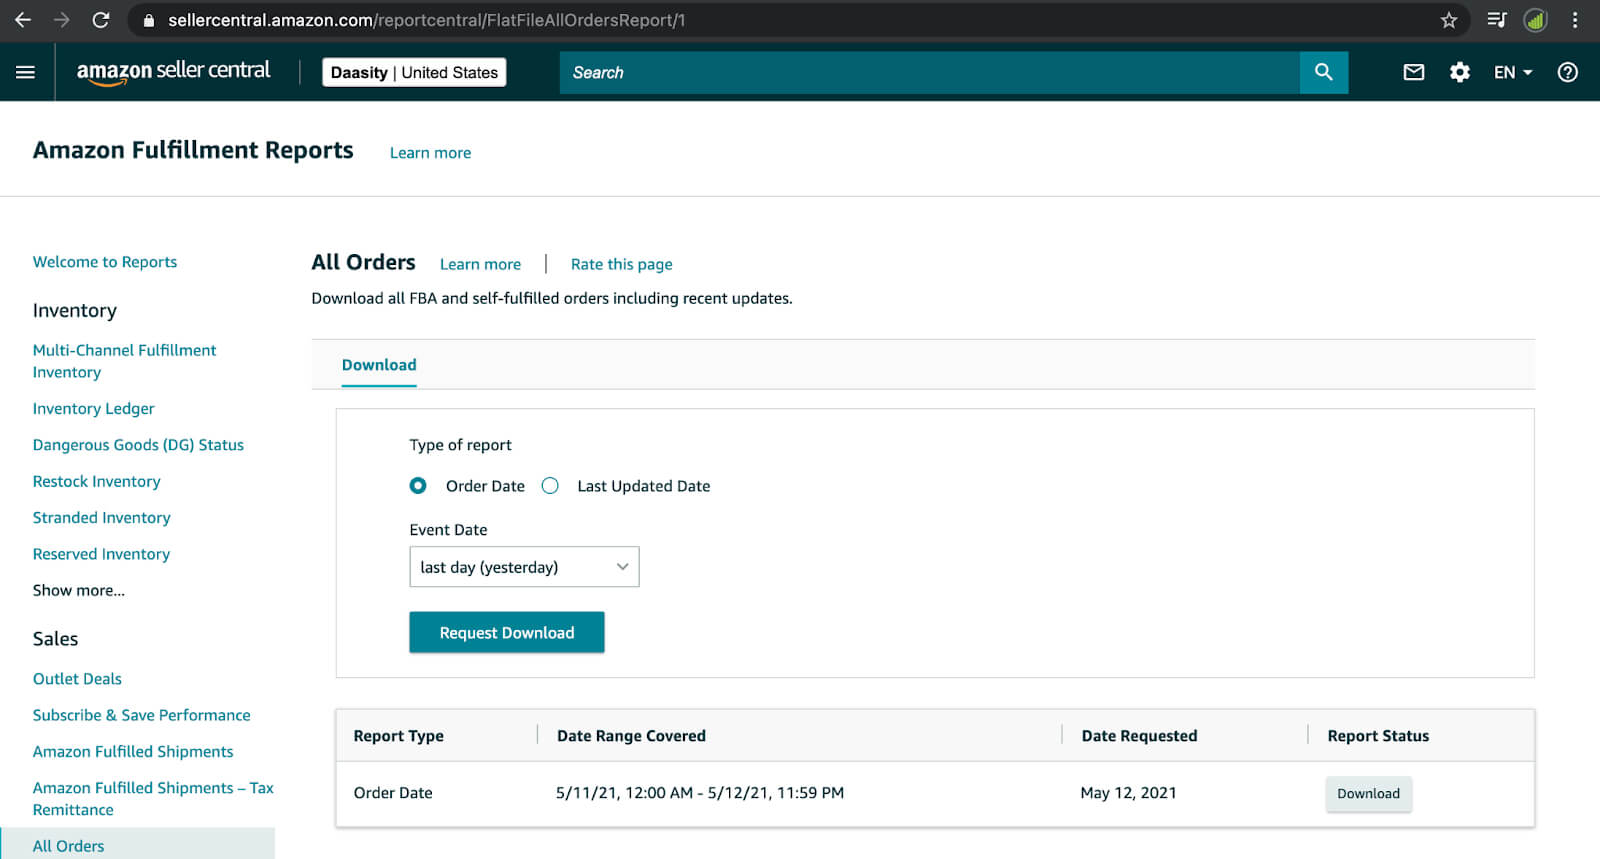Open the messages envelope icon
This screenshot has height=859, width=1600.
coord(1414,72)
